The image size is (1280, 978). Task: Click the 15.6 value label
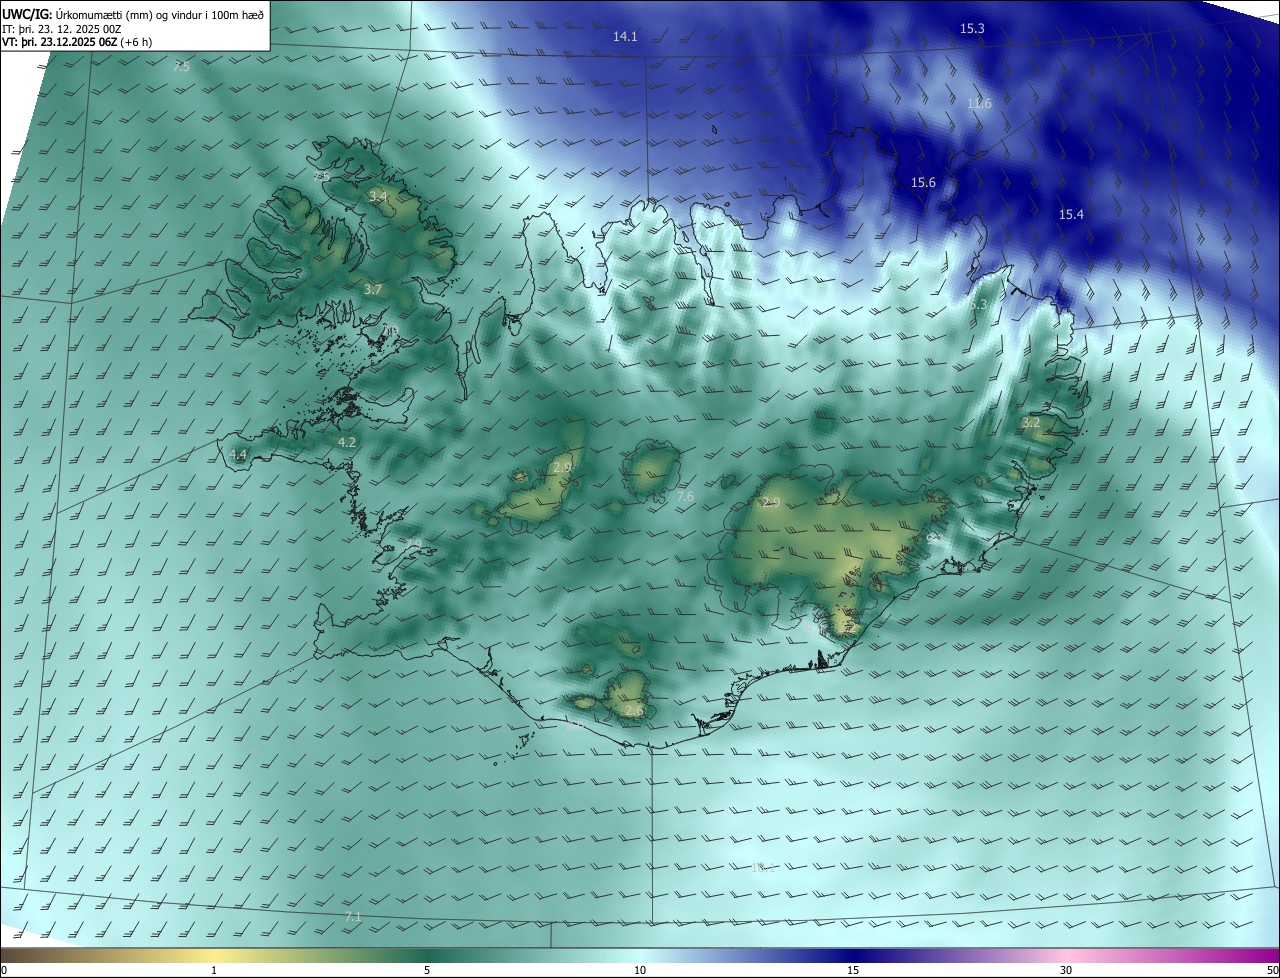(923, 183)
